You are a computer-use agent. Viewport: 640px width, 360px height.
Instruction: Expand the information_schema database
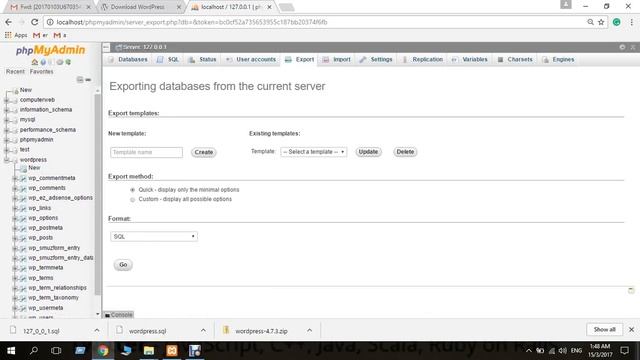[x=7, y=110]
